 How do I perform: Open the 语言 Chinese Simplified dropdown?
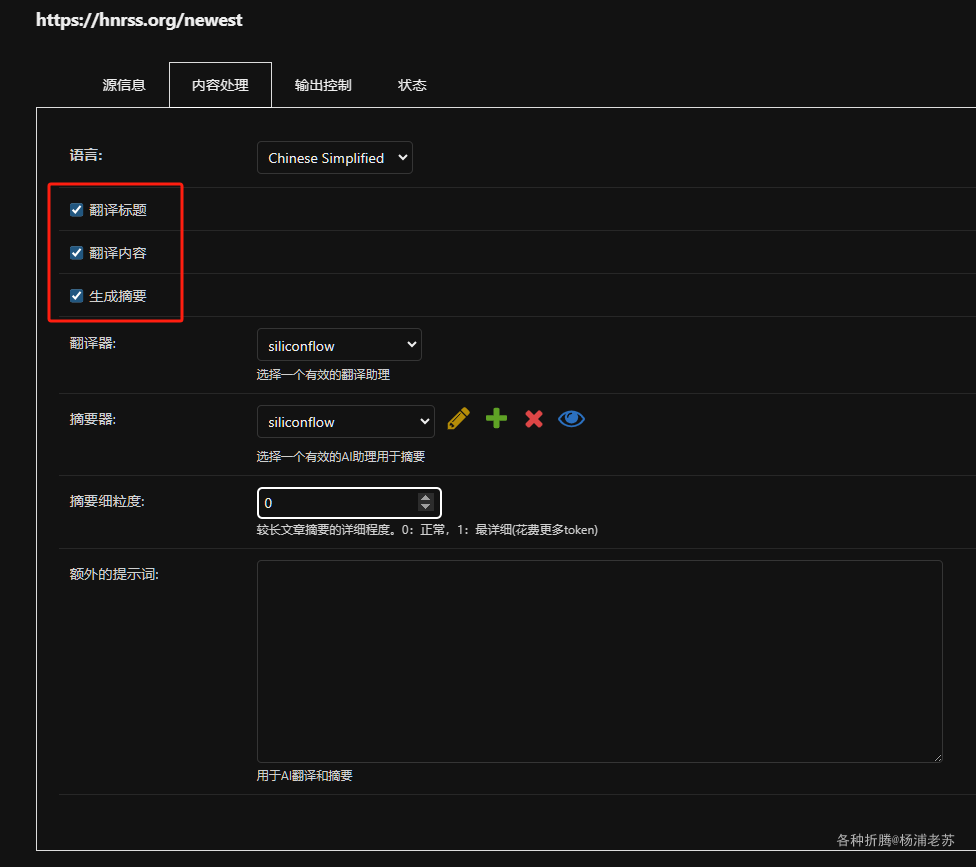point(335,157)
